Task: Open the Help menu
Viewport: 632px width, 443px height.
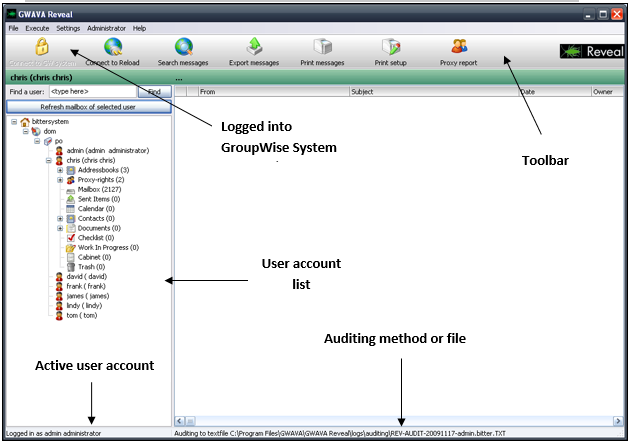Action: [139, 28]
